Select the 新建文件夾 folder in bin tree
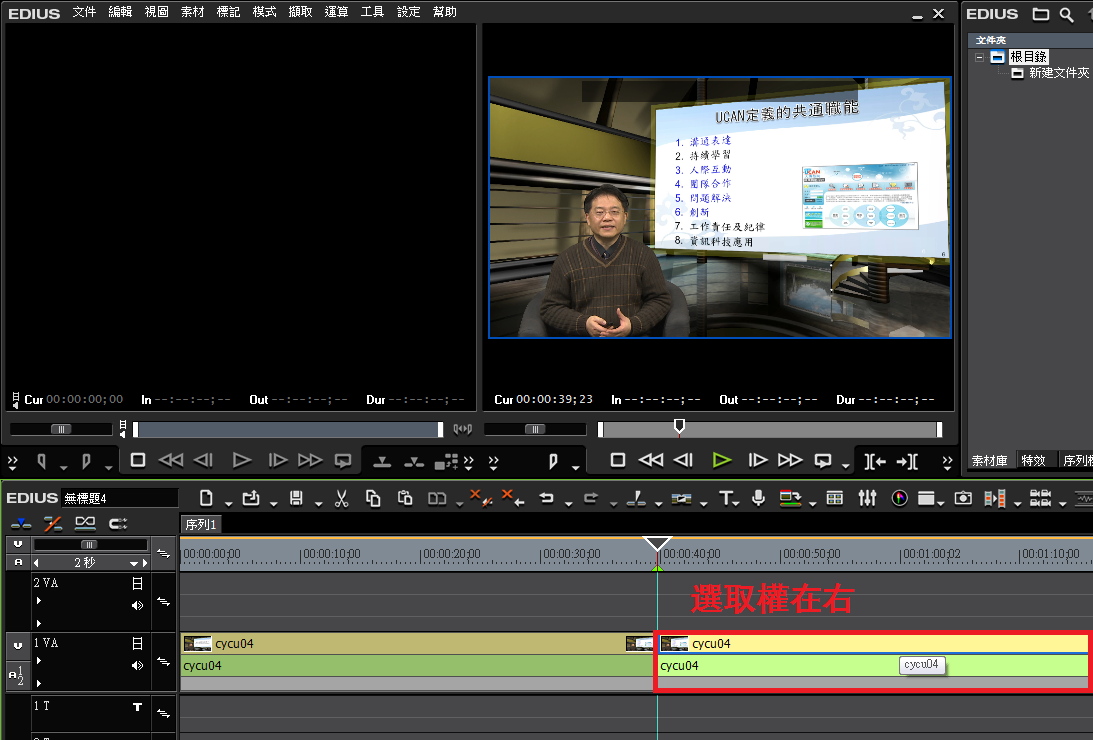 pos(1058,74)
